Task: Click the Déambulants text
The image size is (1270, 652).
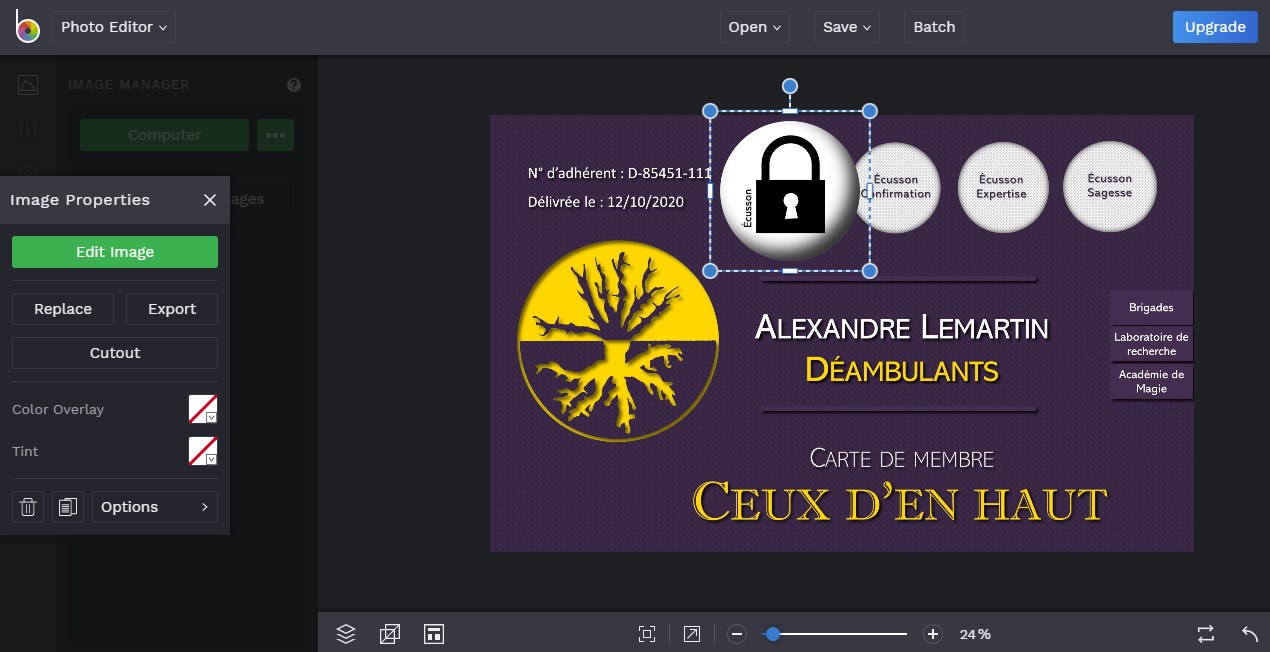Action: pos(902,370)
